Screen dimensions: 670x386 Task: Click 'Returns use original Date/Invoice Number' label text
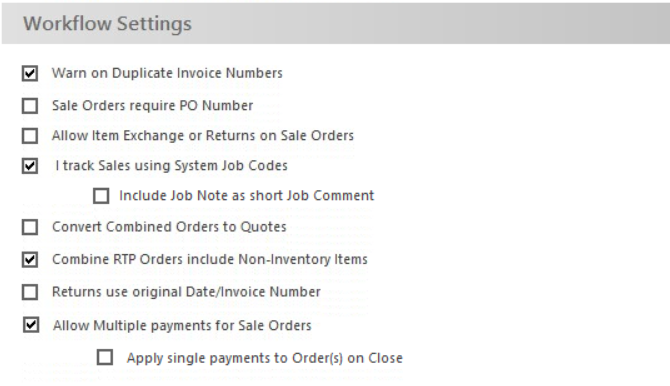(186, 292)
